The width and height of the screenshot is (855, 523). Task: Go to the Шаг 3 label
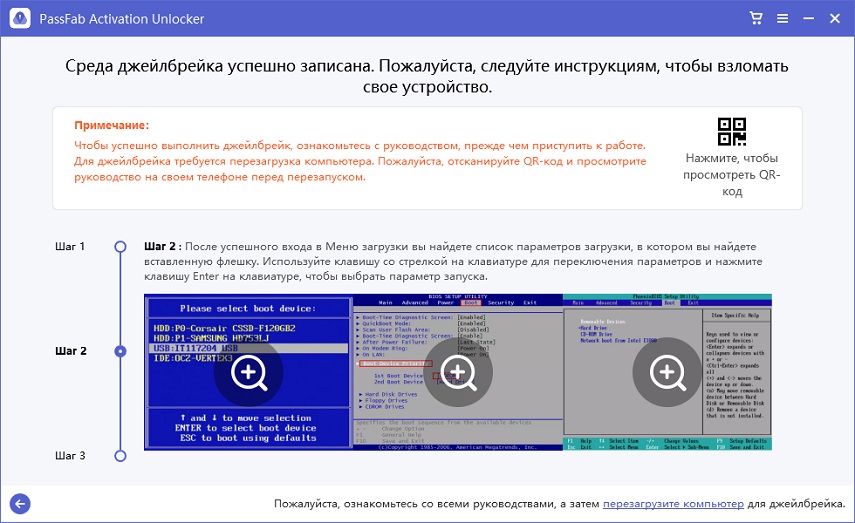[69, 455]
